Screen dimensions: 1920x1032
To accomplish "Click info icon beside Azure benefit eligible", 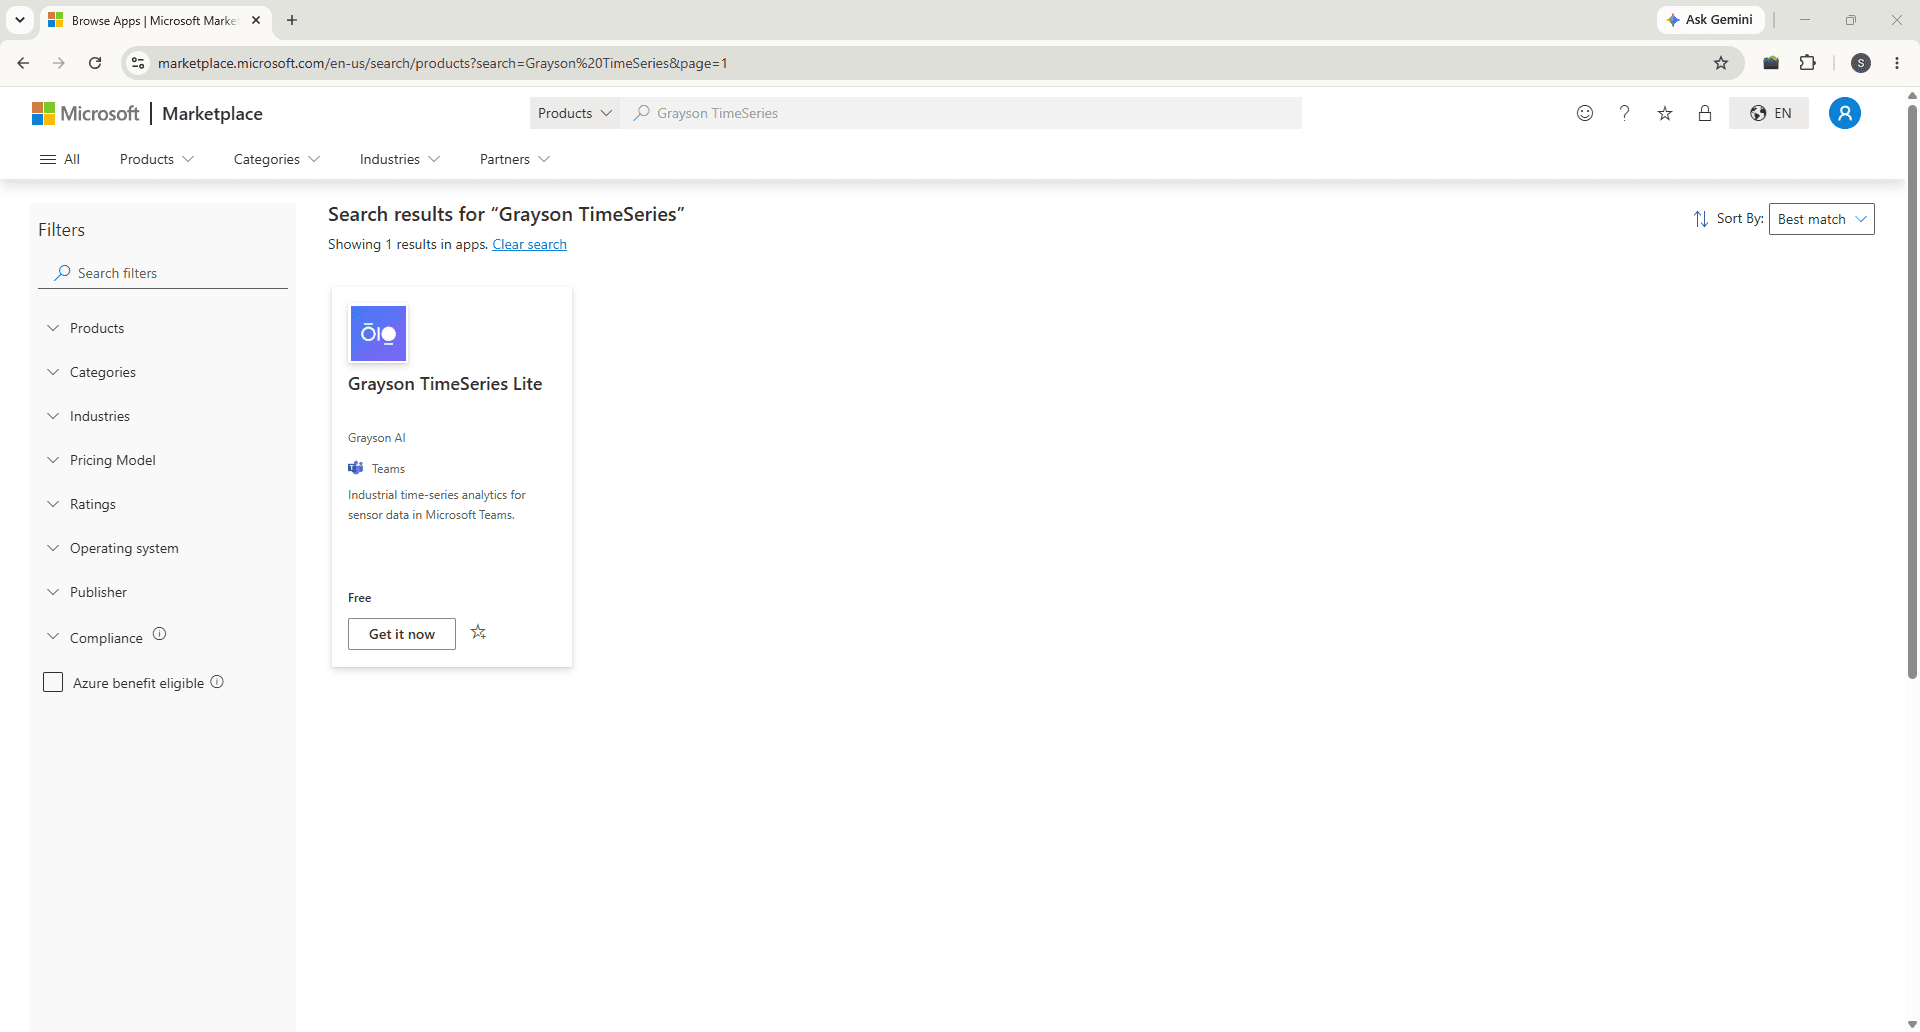I will click(217, 682).
